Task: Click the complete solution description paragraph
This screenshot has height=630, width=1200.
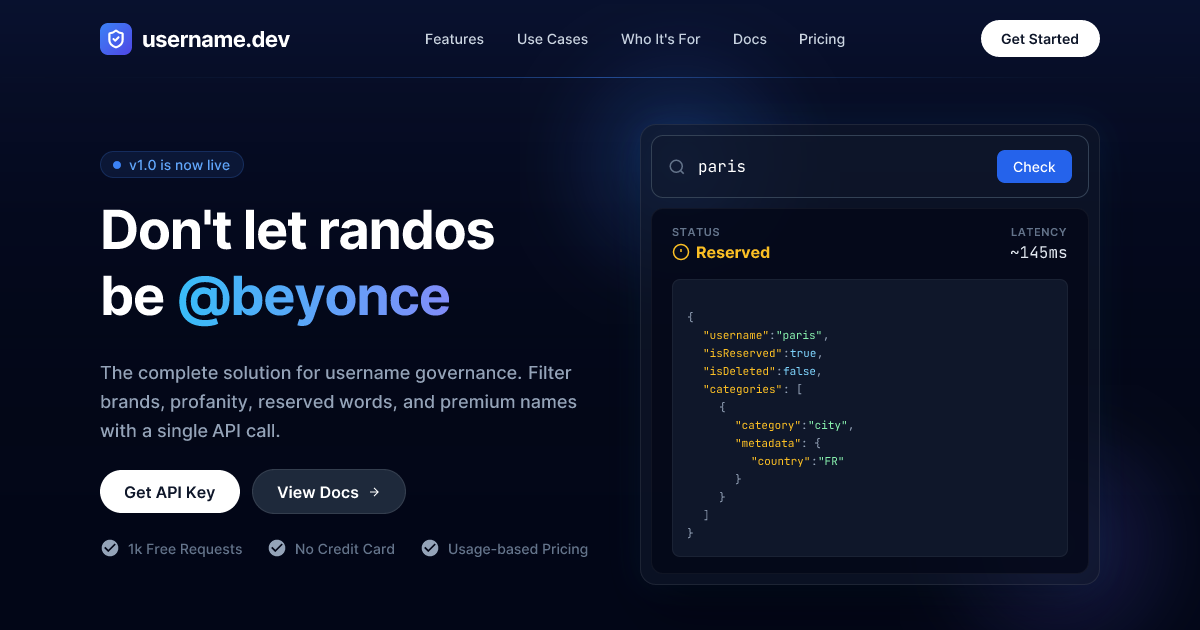Action: point(340,402)
